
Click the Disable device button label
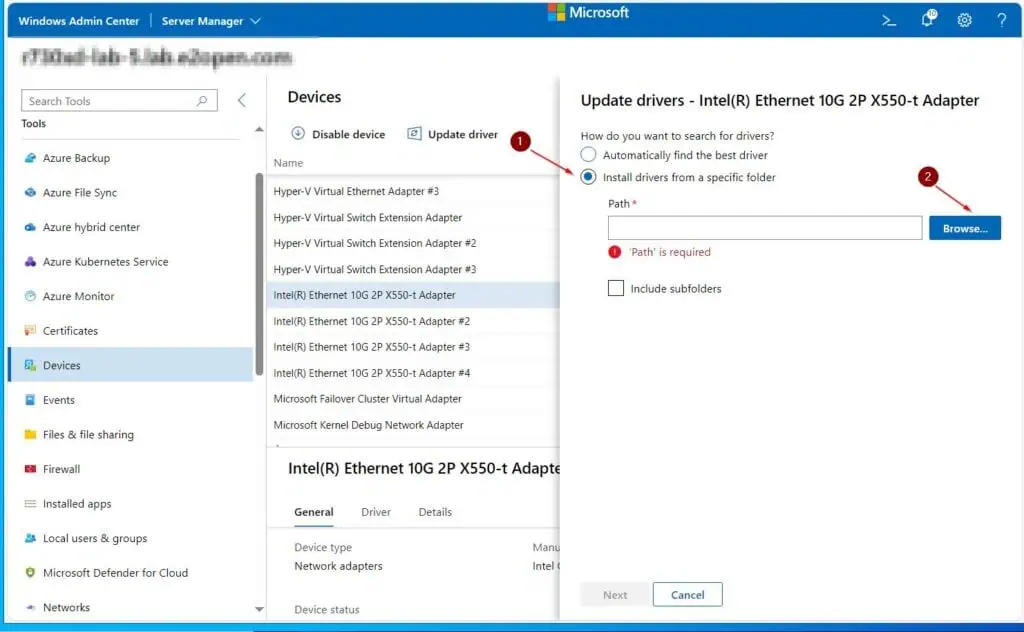pyautogui.click(x=348, y=134)
